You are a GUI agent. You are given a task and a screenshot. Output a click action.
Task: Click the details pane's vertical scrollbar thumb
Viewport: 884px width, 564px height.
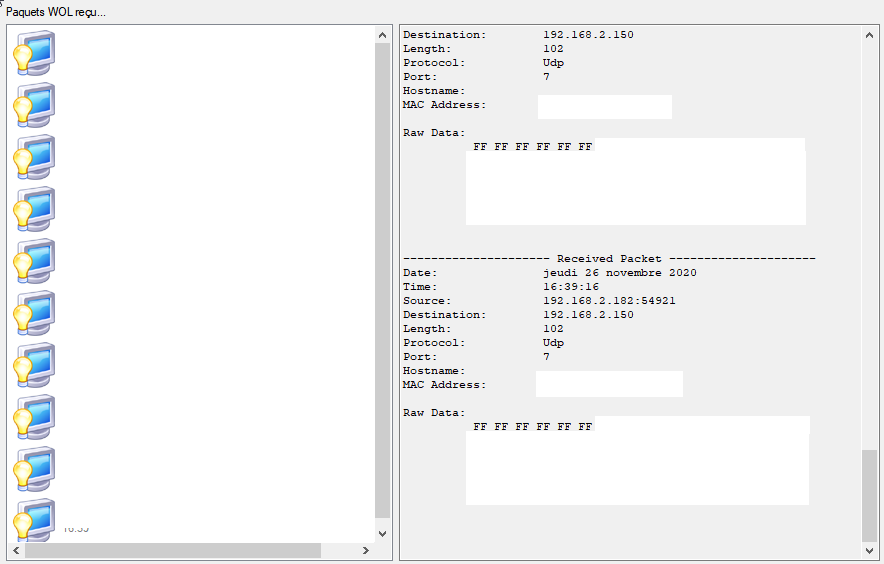[869, 495]
